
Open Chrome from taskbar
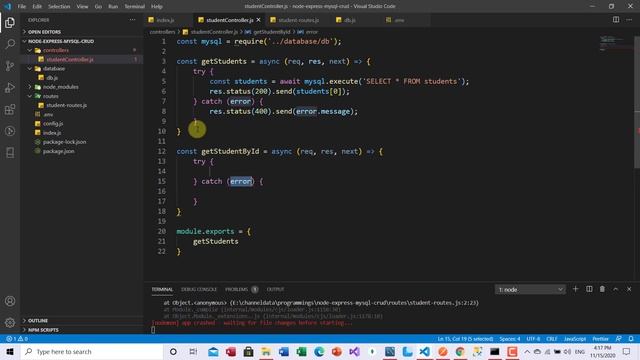click(460, 351)
